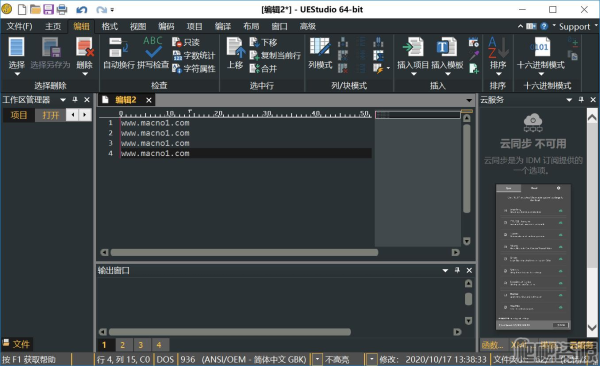Open 字符属性 character properties
Screen dimensions: 600x366
(194, 69)
